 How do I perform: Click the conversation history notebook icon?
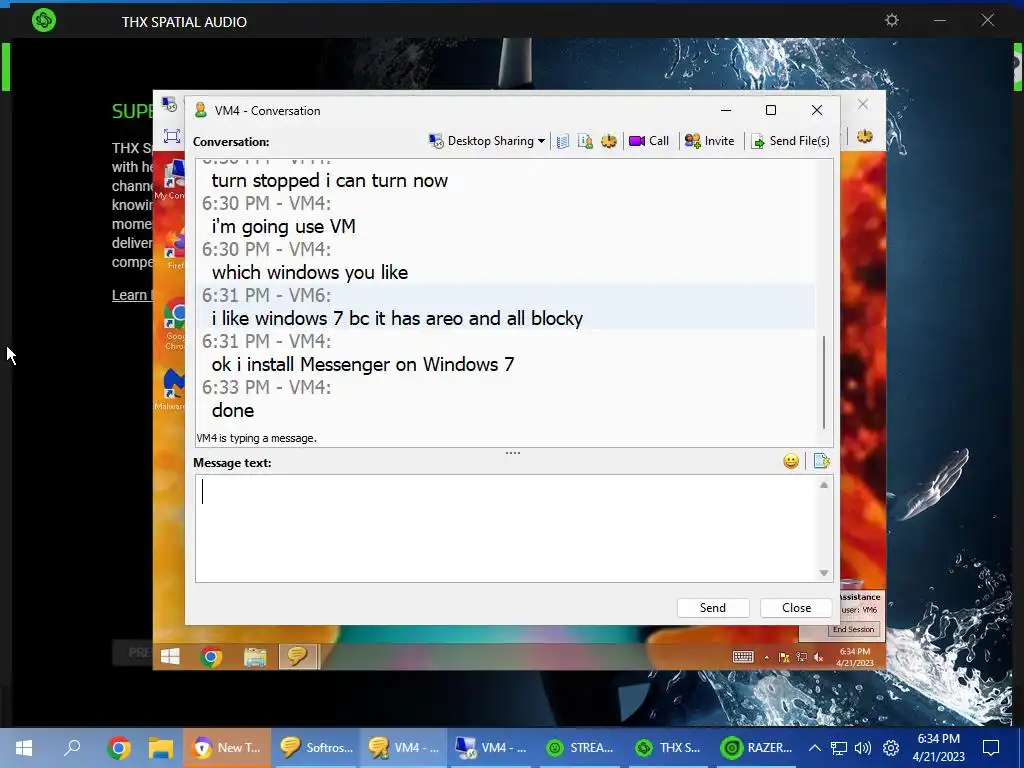[x=563, y=141]
